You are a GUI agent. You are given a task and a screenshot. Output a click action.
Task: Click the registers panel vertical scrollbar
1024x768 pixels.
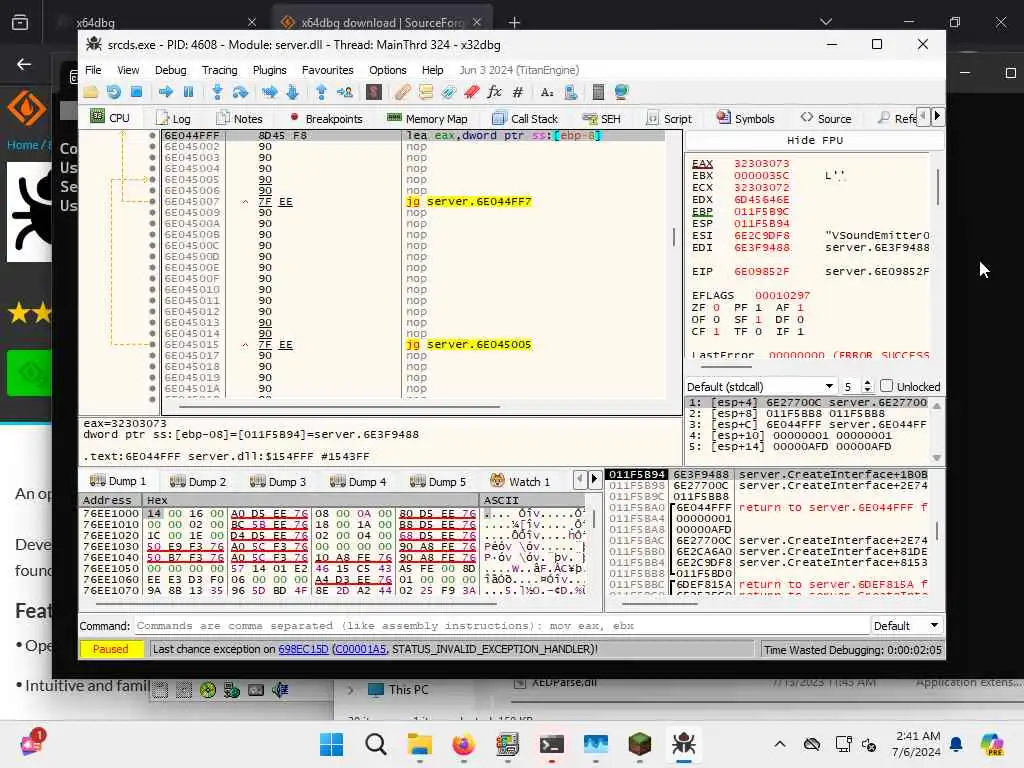pyautogui.click(x=938, y=187)
